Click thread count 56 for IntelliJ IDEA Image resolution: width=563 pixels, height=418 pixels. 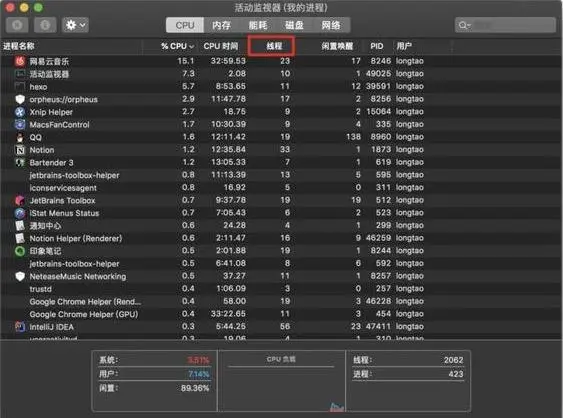285,326
